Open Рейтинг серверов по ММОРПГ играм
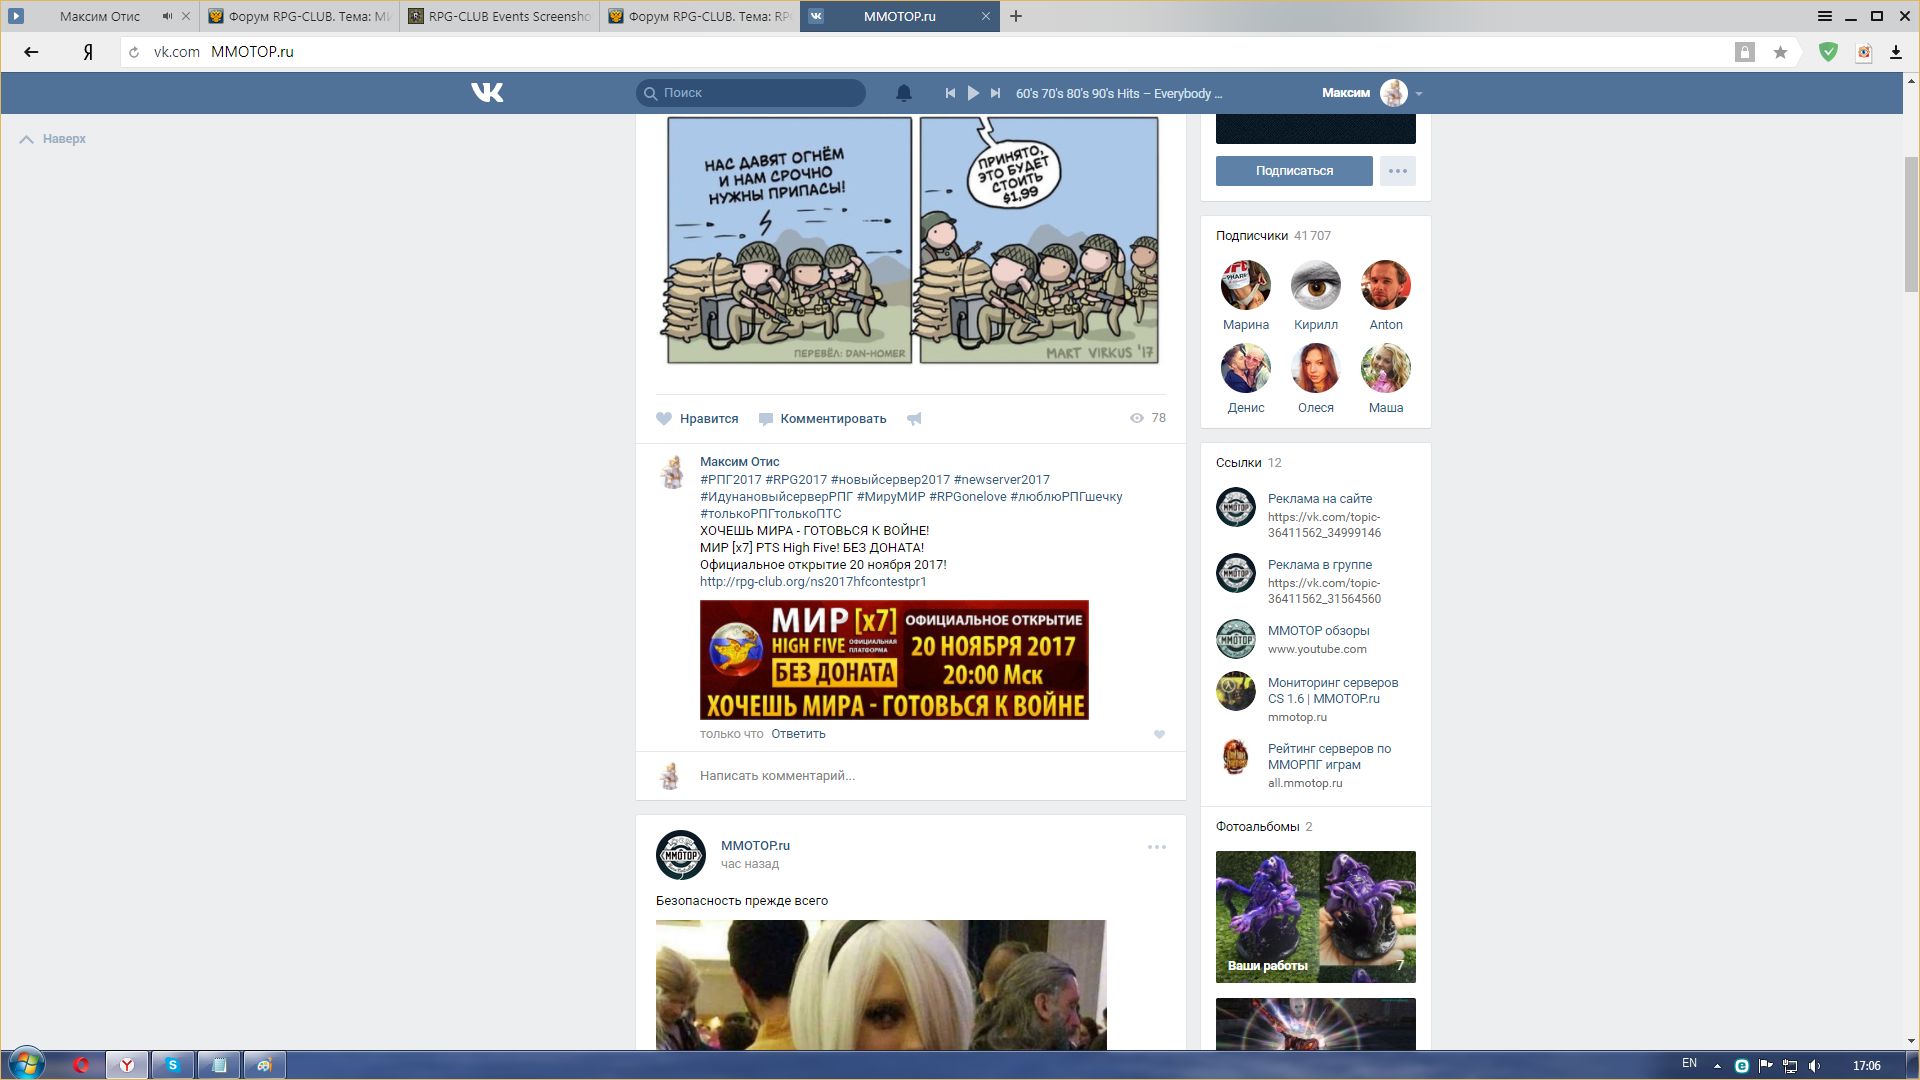 1329,757
